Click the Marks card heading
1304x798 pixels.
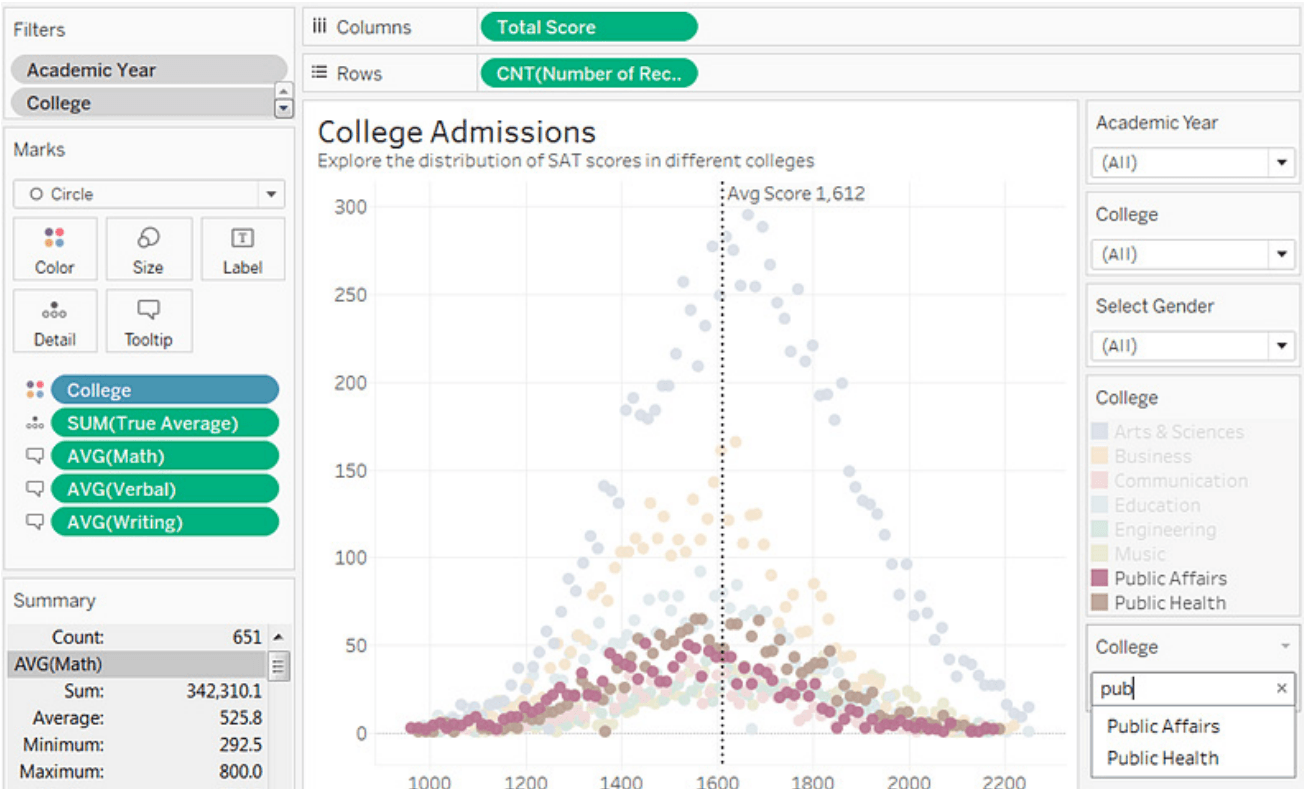point(39,149)
